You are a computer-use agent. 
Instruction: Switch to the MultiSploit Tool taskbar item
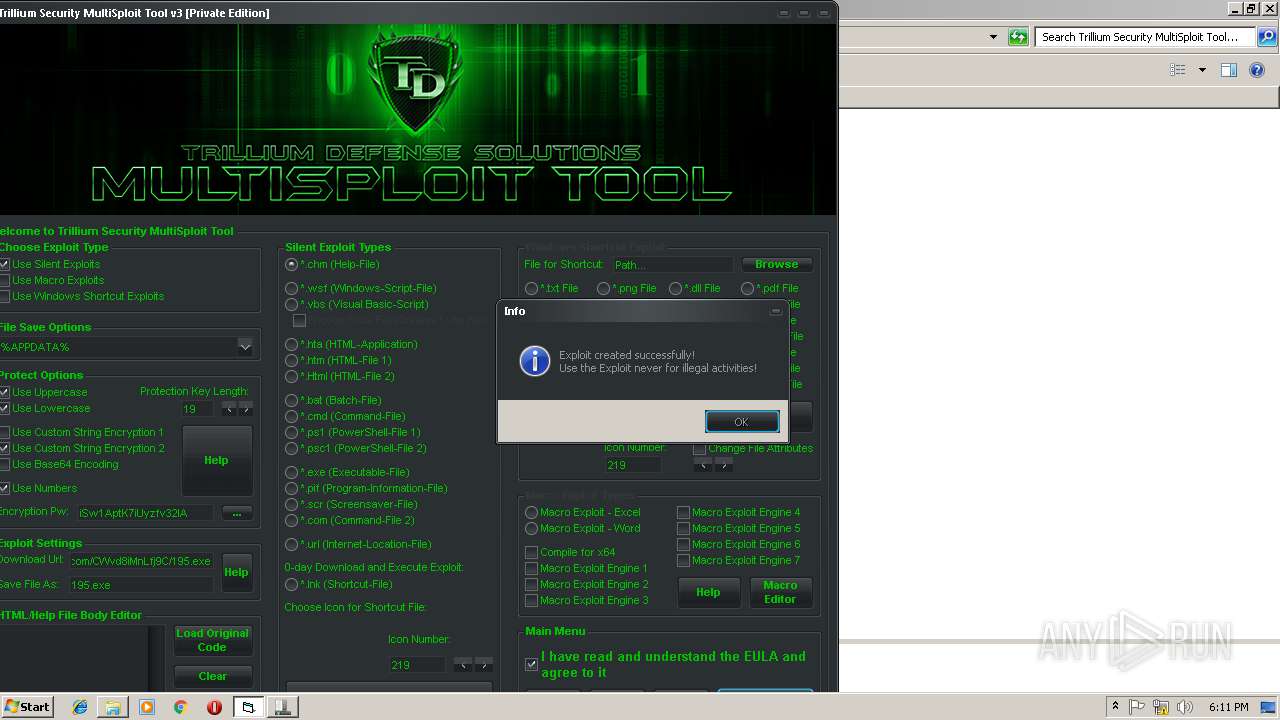248,707
